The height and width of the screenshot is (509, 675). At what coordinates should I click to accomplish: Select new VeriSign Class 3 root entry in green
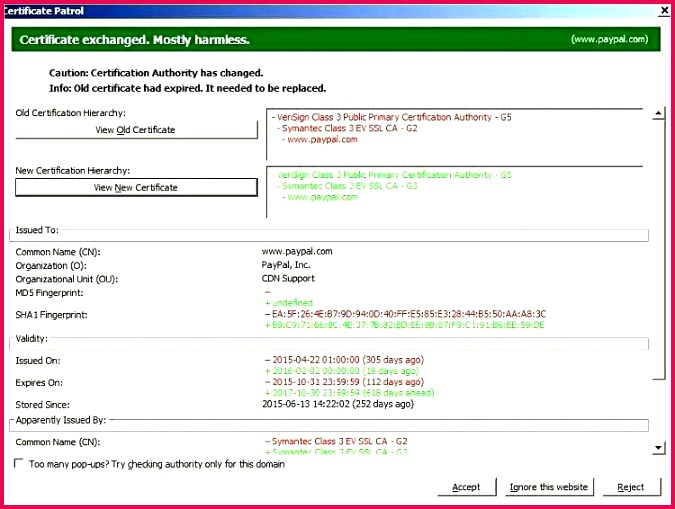coord(392,175)
